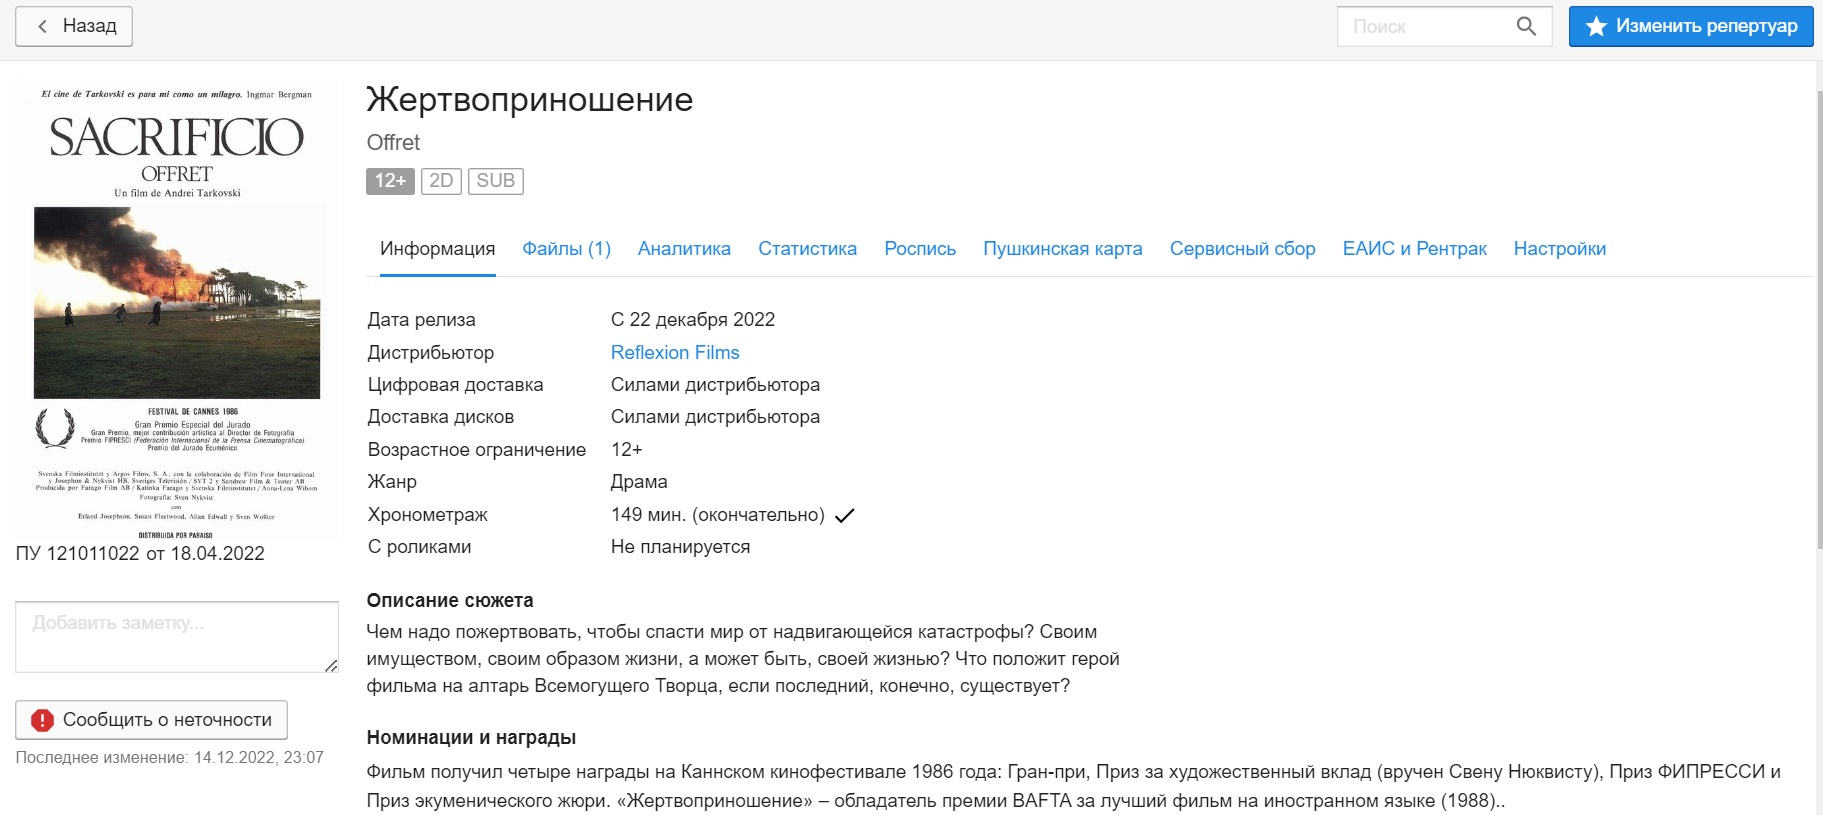Click the back chevron arrow icon
The width and height of the screenshot is (1823, 815).
[42, 26]
